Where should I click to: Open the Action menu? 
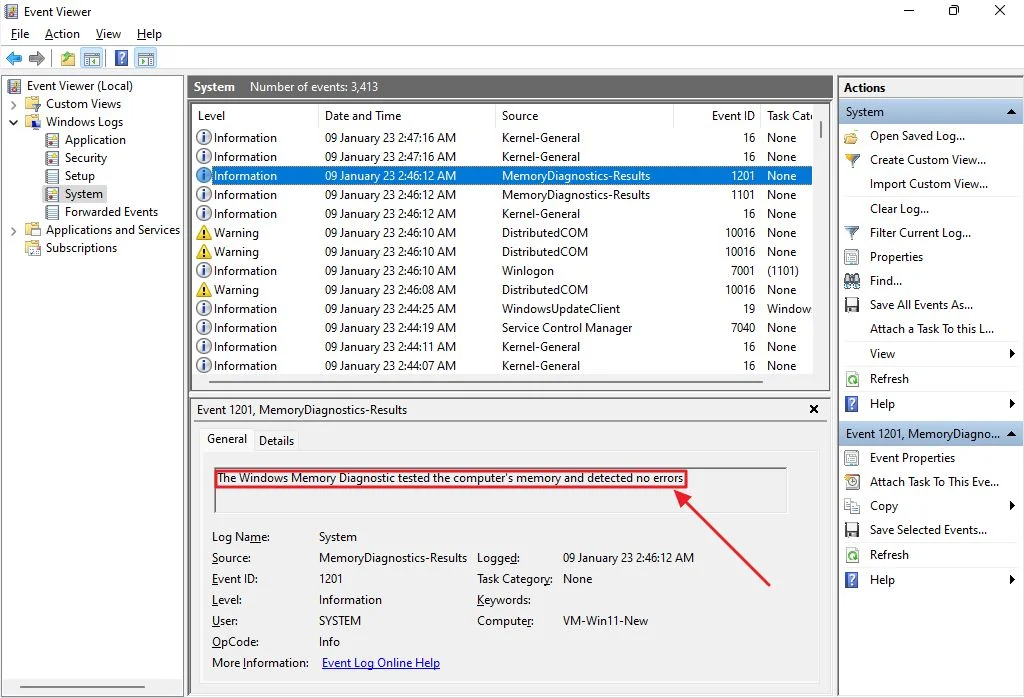tap(62, 34)
